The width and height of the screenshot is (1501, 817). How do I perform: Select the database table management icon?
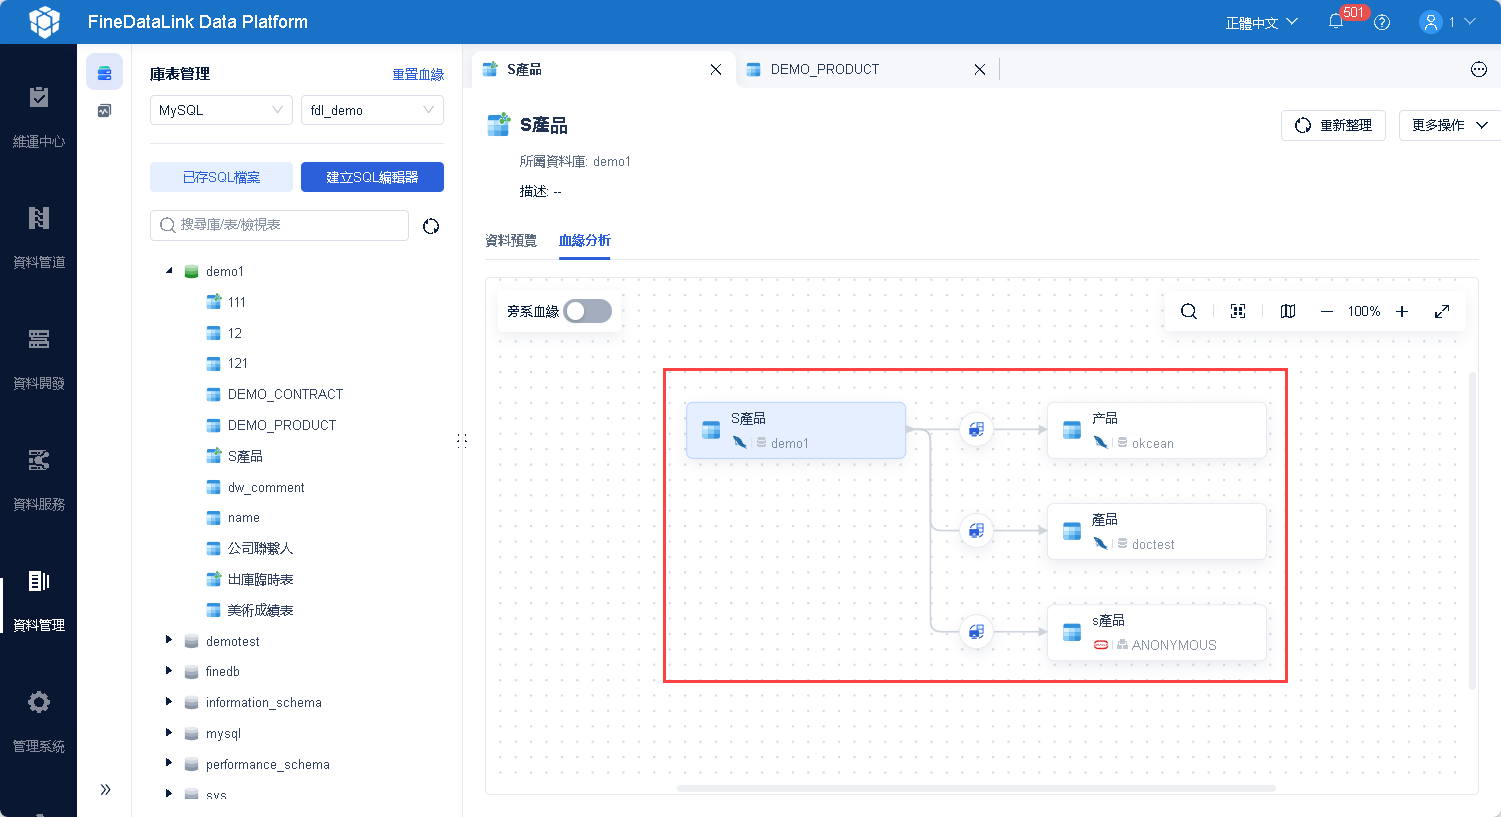coord(105,73)
